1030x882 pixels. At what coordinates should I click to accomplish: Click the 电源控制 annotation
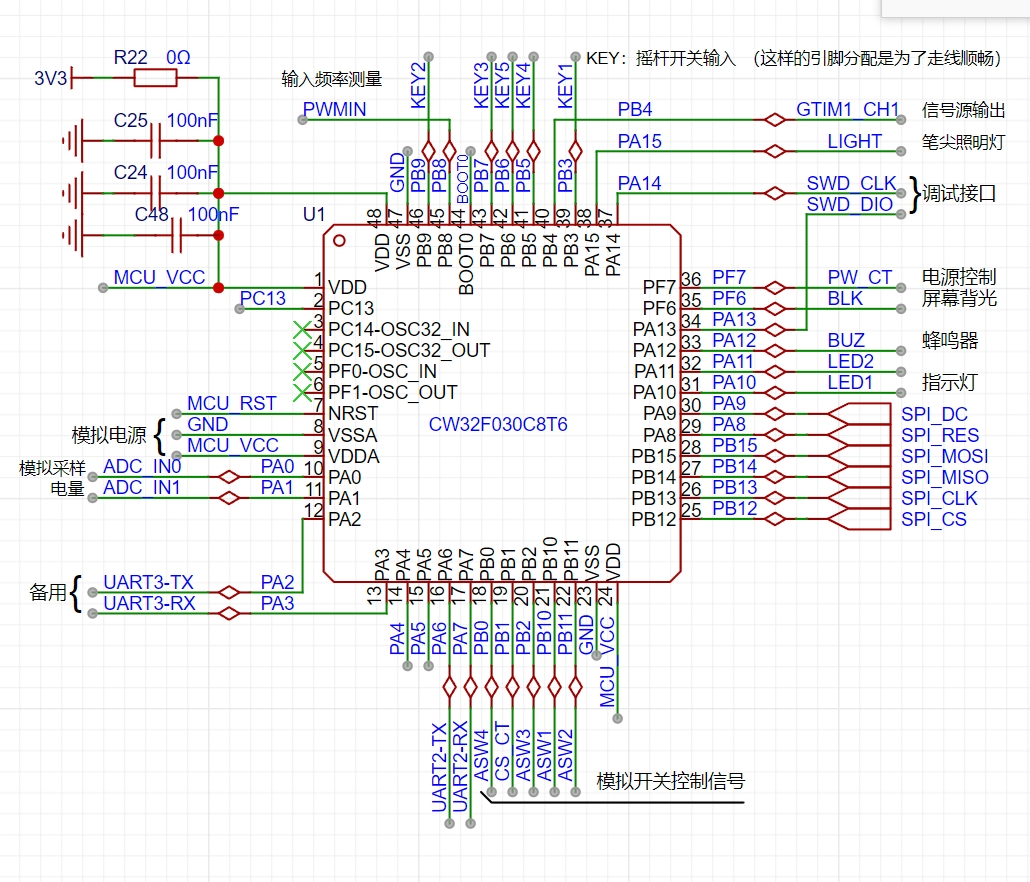pyautogui.click(x=959, y=276)
